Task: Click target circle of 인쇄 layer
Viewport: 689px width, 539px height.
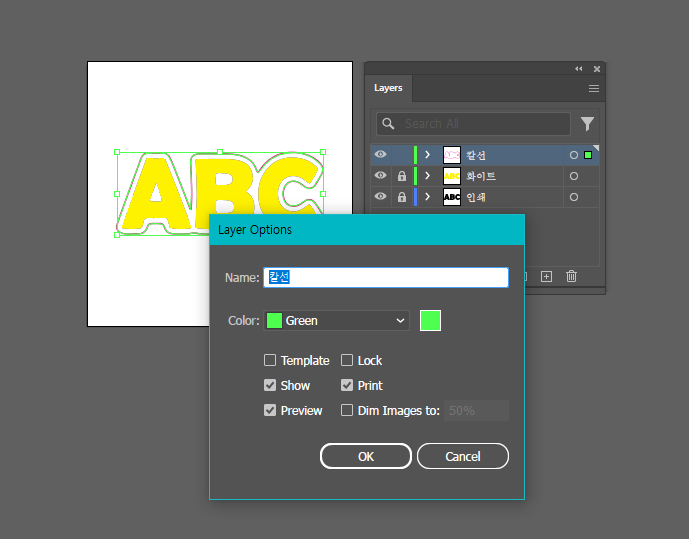Action: coord(573,197)
